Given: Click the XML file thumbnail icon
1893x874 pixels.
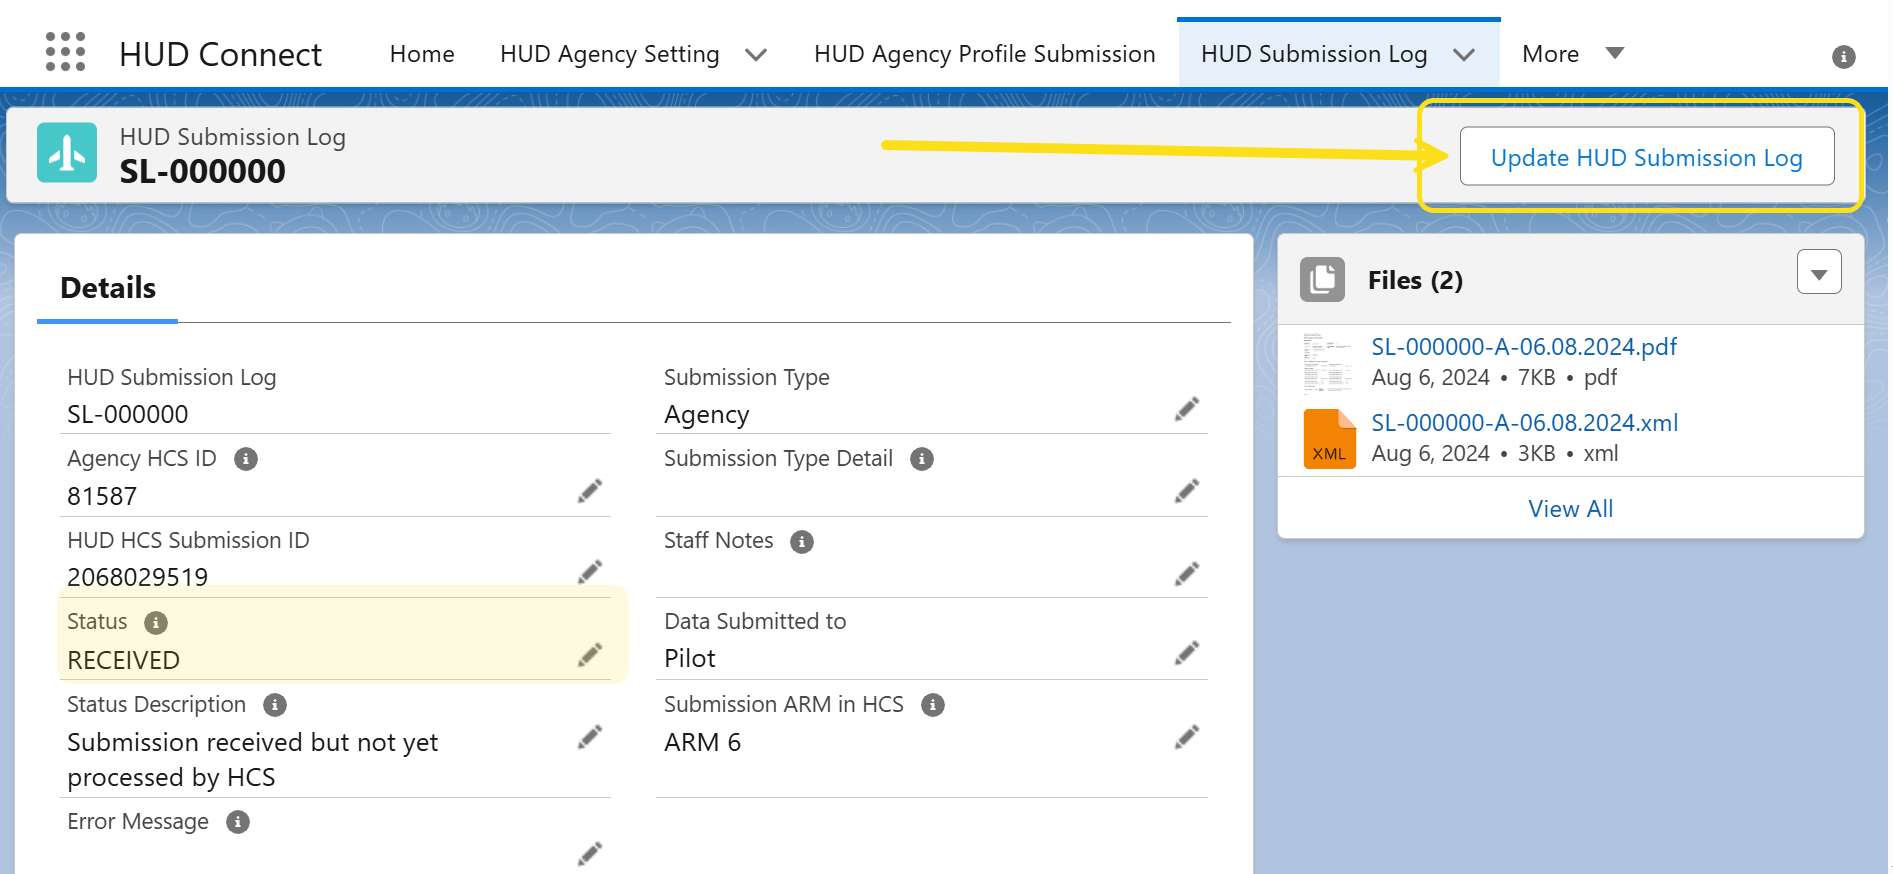Looking at the screenshot, I should click(1329, 439).
